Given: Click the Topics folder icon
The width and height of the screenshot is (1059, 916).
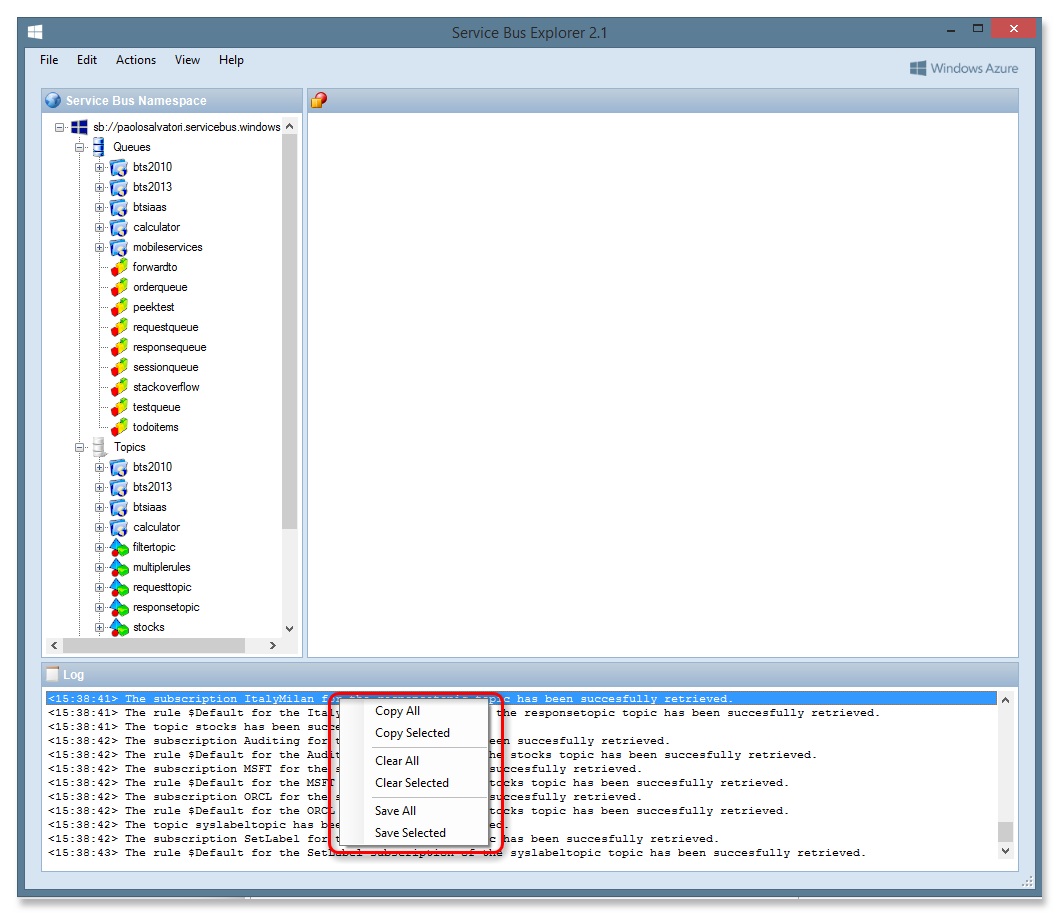Looking at the screenshot, I should (99, 447).
